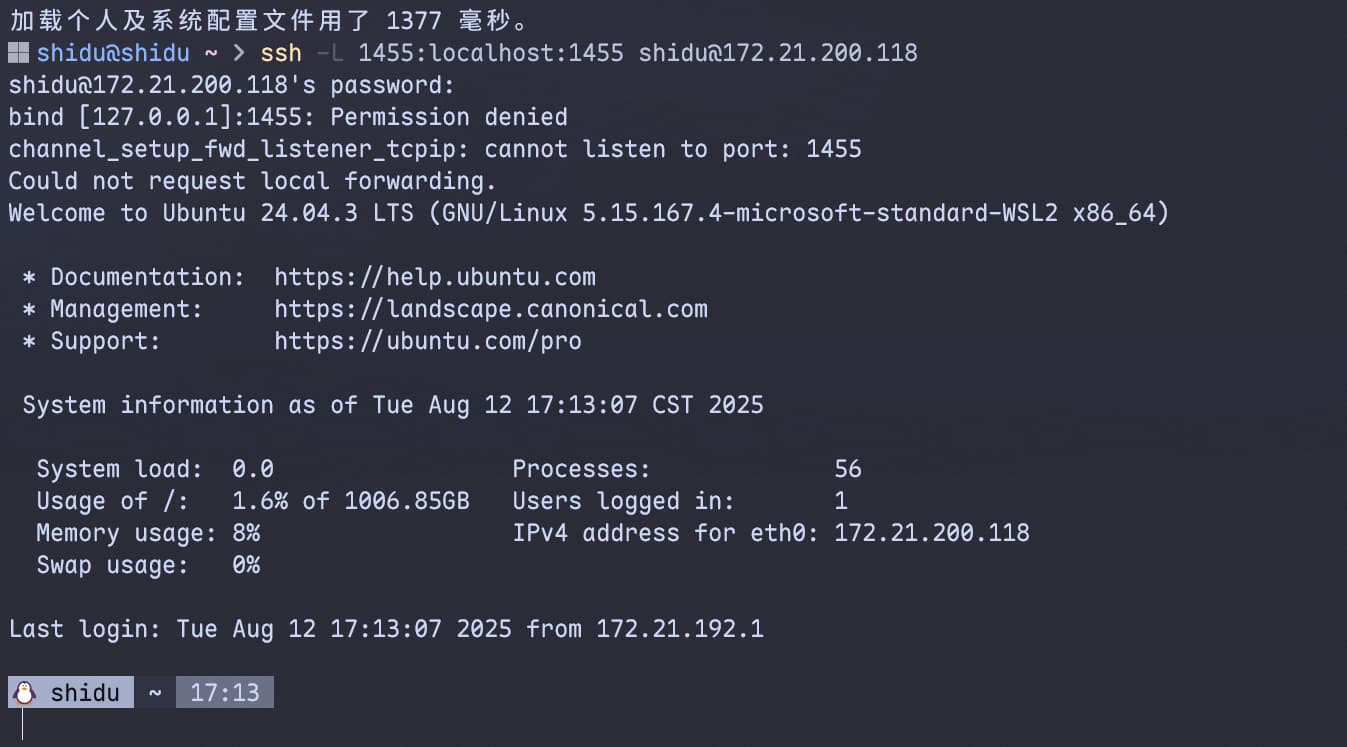Click the Welcome to Ubuntu 24.04.3 LTS line
This screenshot has width=1347, height=747.
point(588,213)
